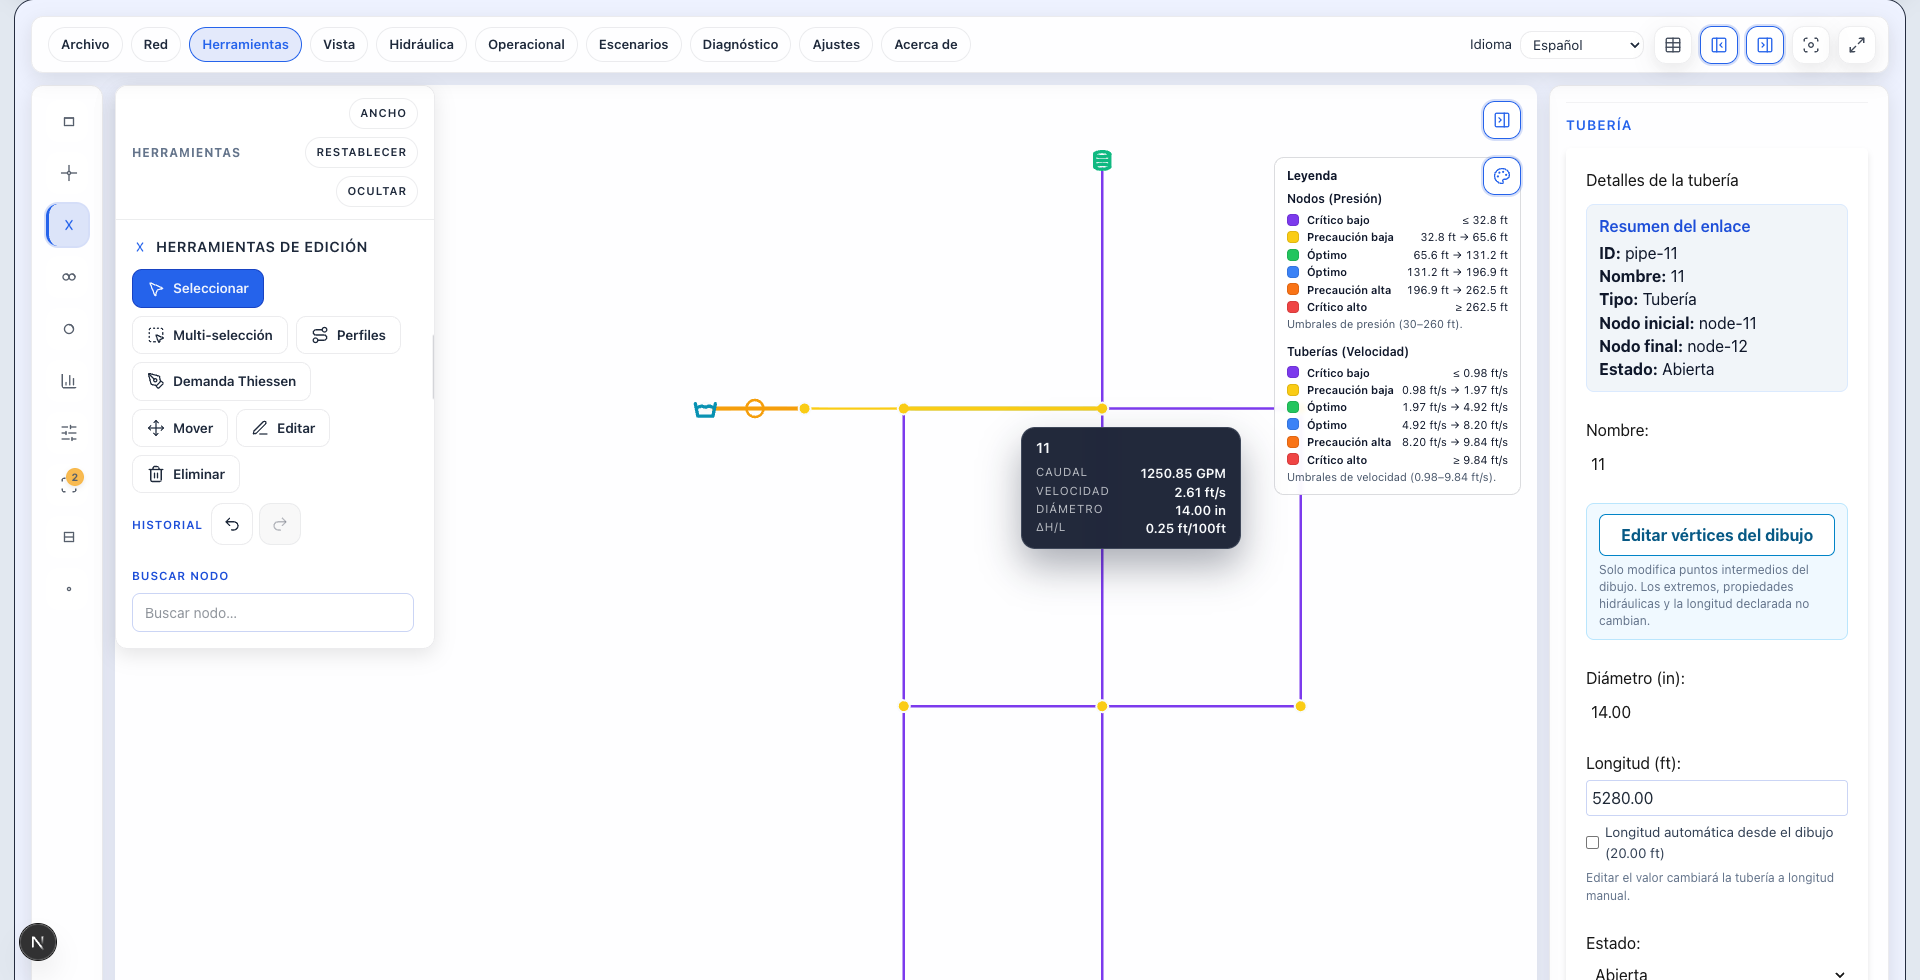Click the Demanda Thiessen button
1920x980 pixels.
(221, 381)
